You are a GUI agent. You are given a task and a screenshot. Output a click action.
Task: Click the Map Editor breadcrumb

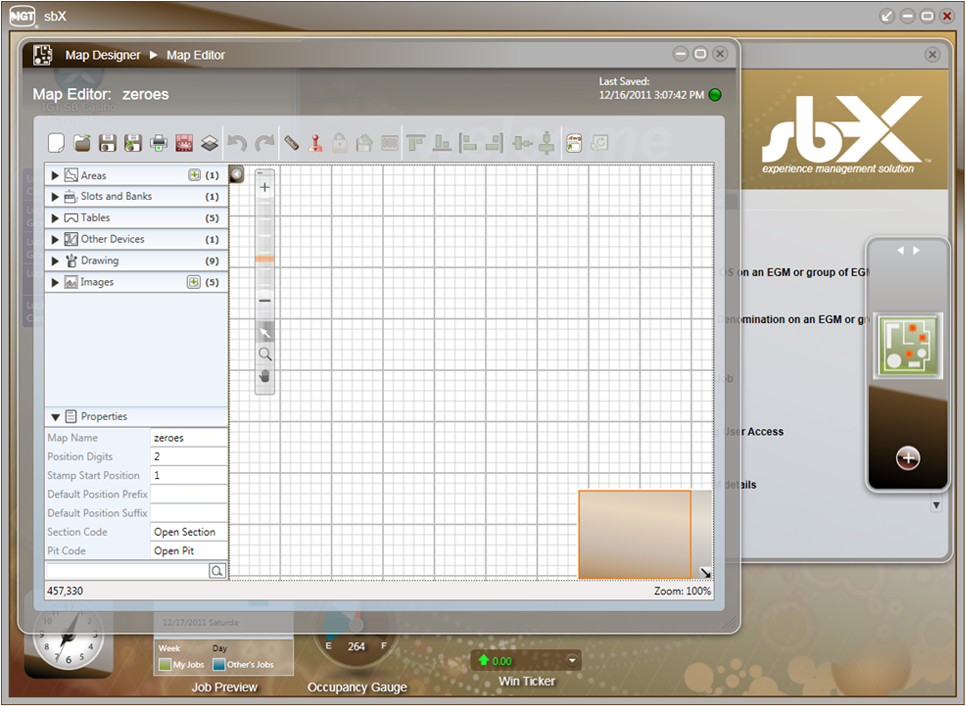coord(195,55)
